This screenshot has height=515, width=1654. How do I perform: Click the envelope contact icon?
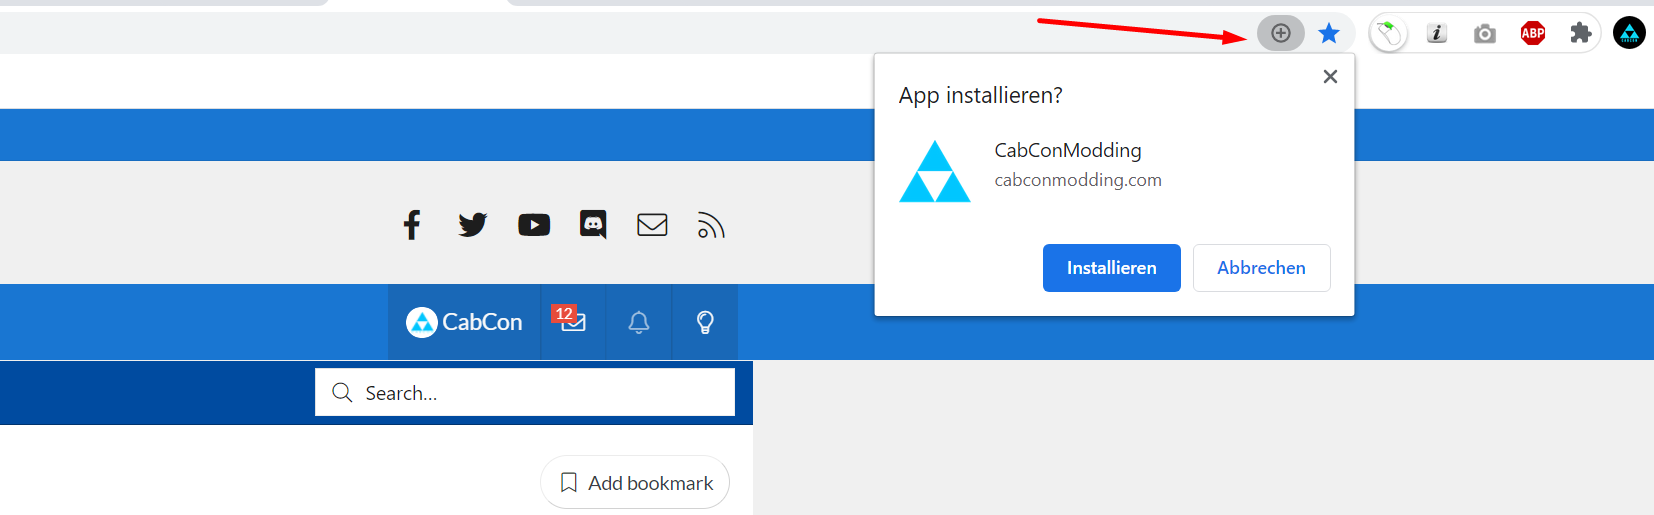pos(652,225)
